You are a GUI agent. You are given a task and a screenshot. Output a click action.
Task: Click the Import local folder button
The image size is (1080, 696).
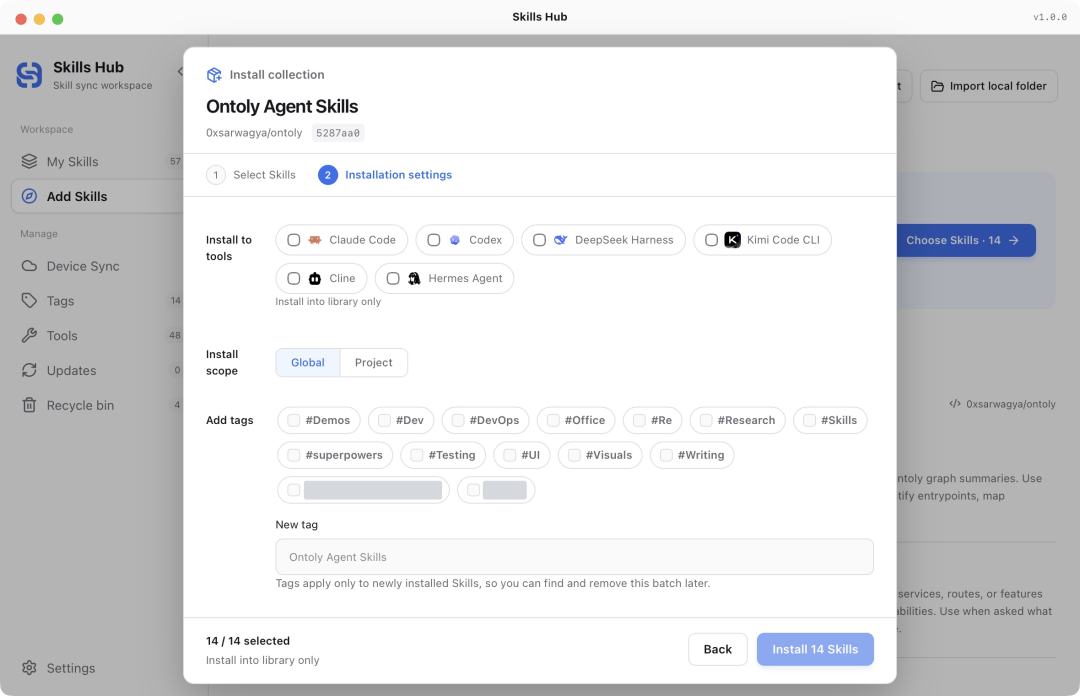click(x=988, y=86)
